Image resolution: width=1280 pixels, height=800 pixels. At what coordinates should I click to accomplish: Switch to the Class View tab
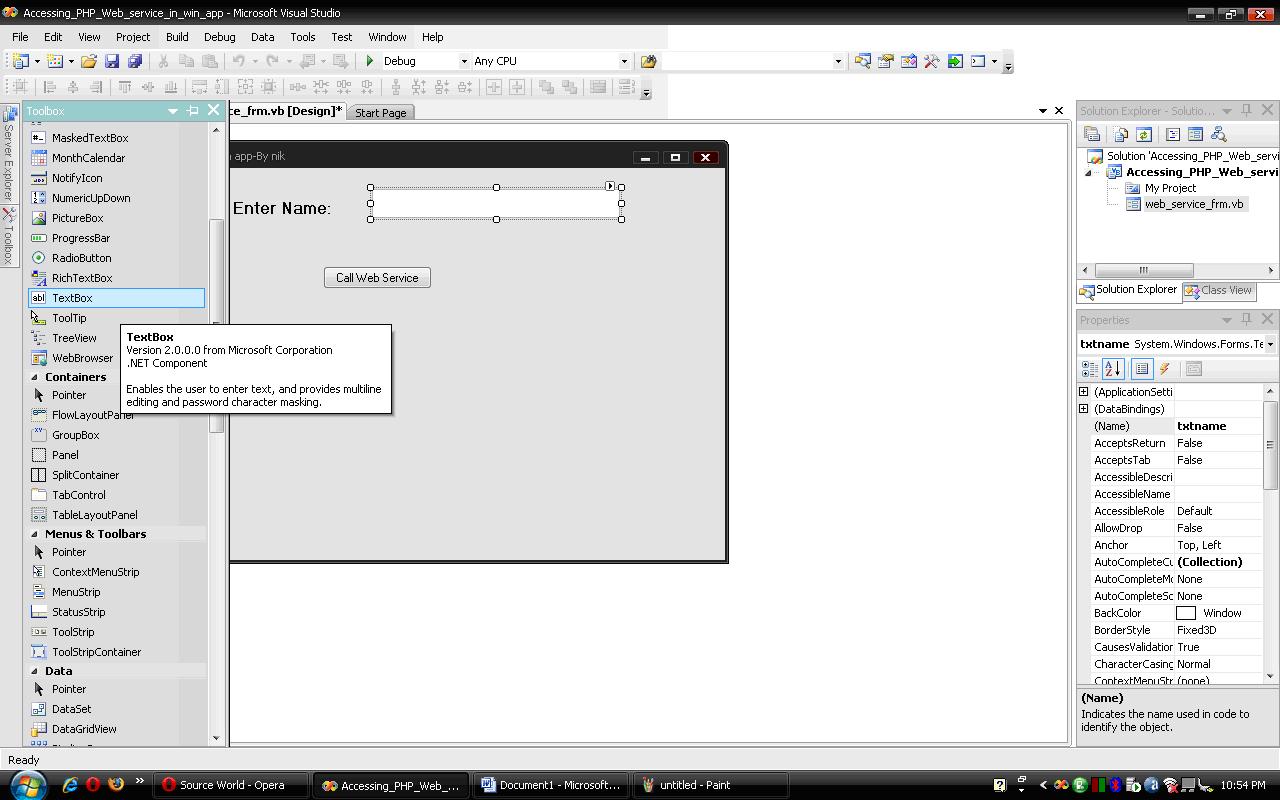click(x=1218, y=291)
